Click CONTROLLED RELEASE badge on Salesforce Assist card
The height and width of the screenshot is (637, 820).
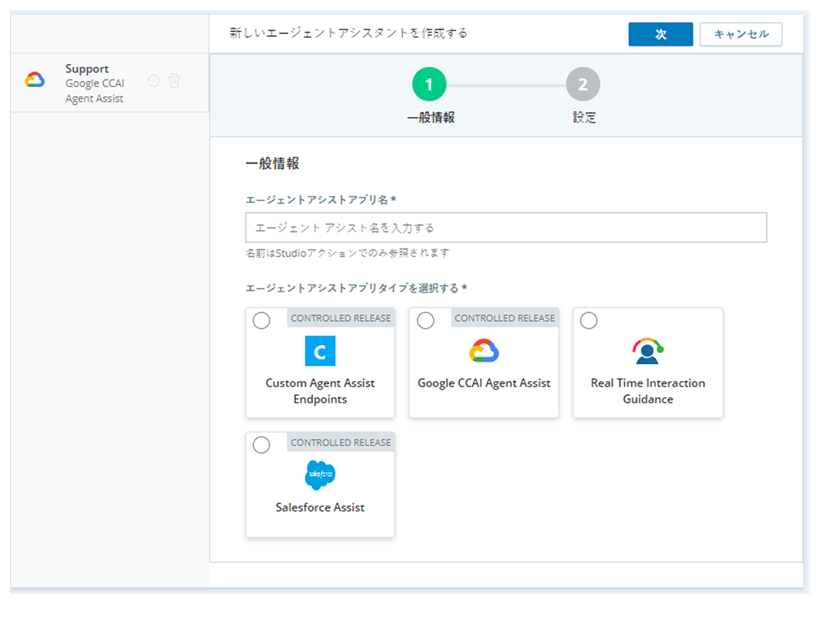[x=340, y=442]
